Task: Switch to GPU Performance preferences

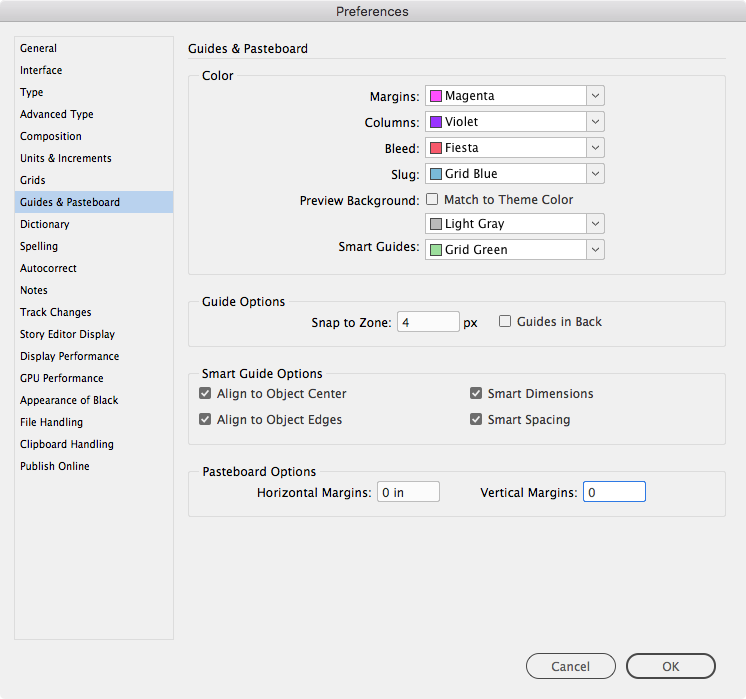Action: coord(62,378)
